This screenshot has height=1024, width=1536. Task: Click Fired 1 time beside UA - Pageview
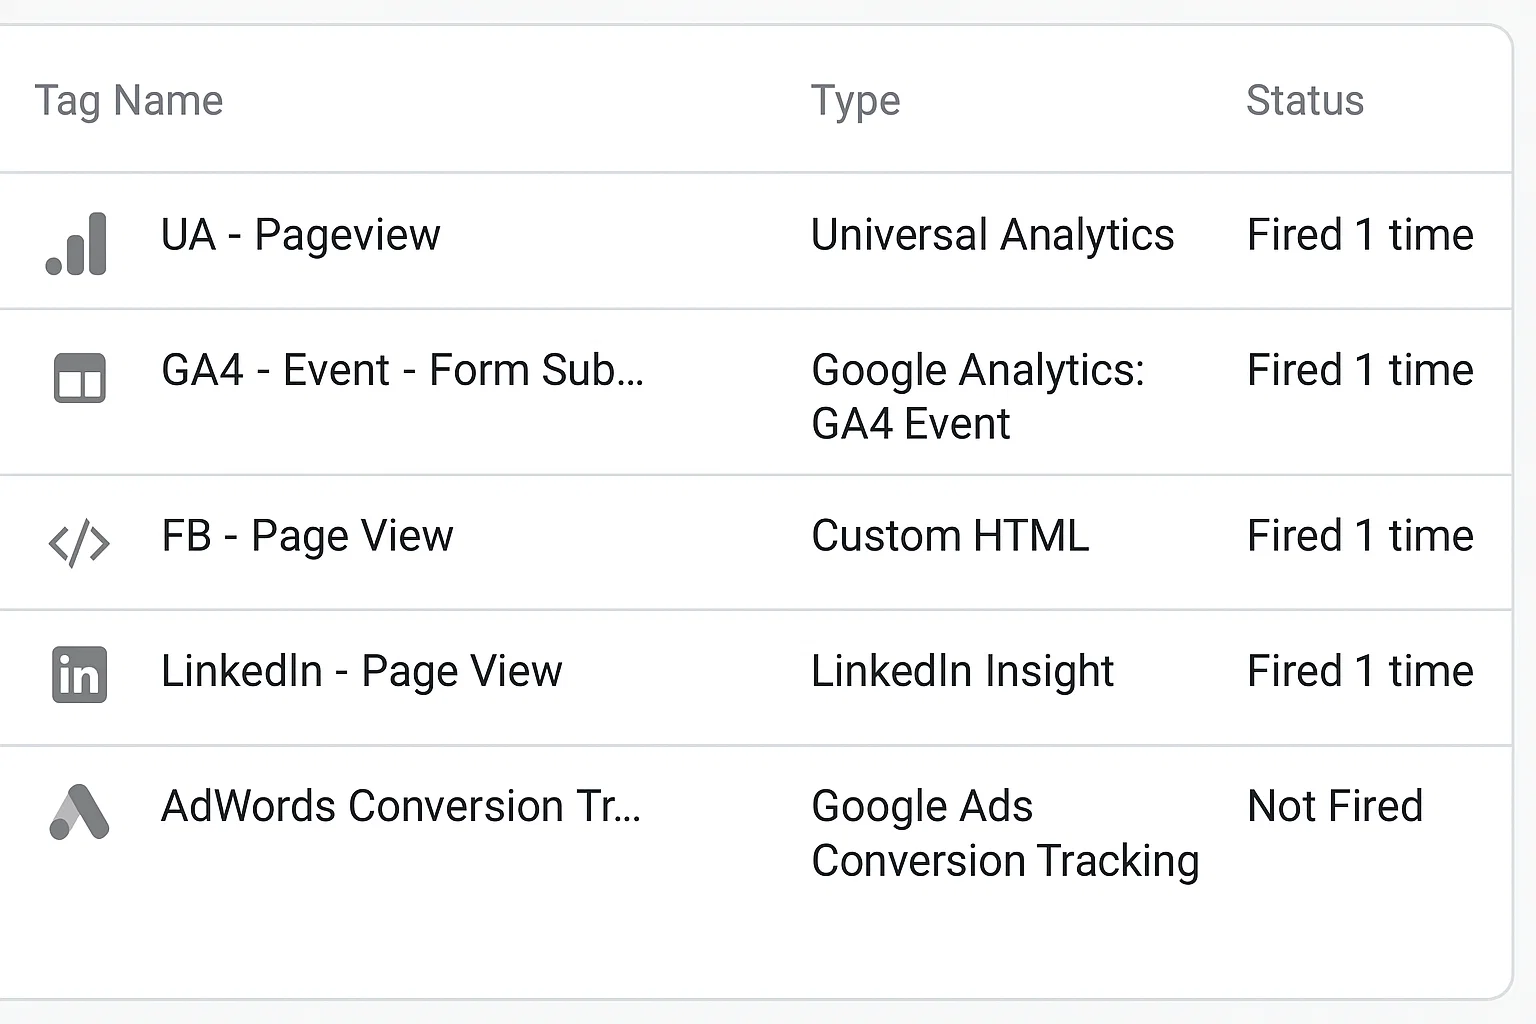click(x=1359, y=235)
